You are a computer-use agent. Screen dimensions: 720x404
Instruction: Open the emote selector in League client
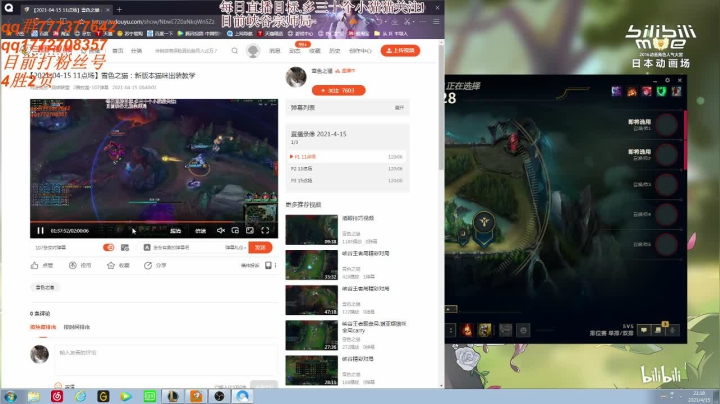click(523, 330)
